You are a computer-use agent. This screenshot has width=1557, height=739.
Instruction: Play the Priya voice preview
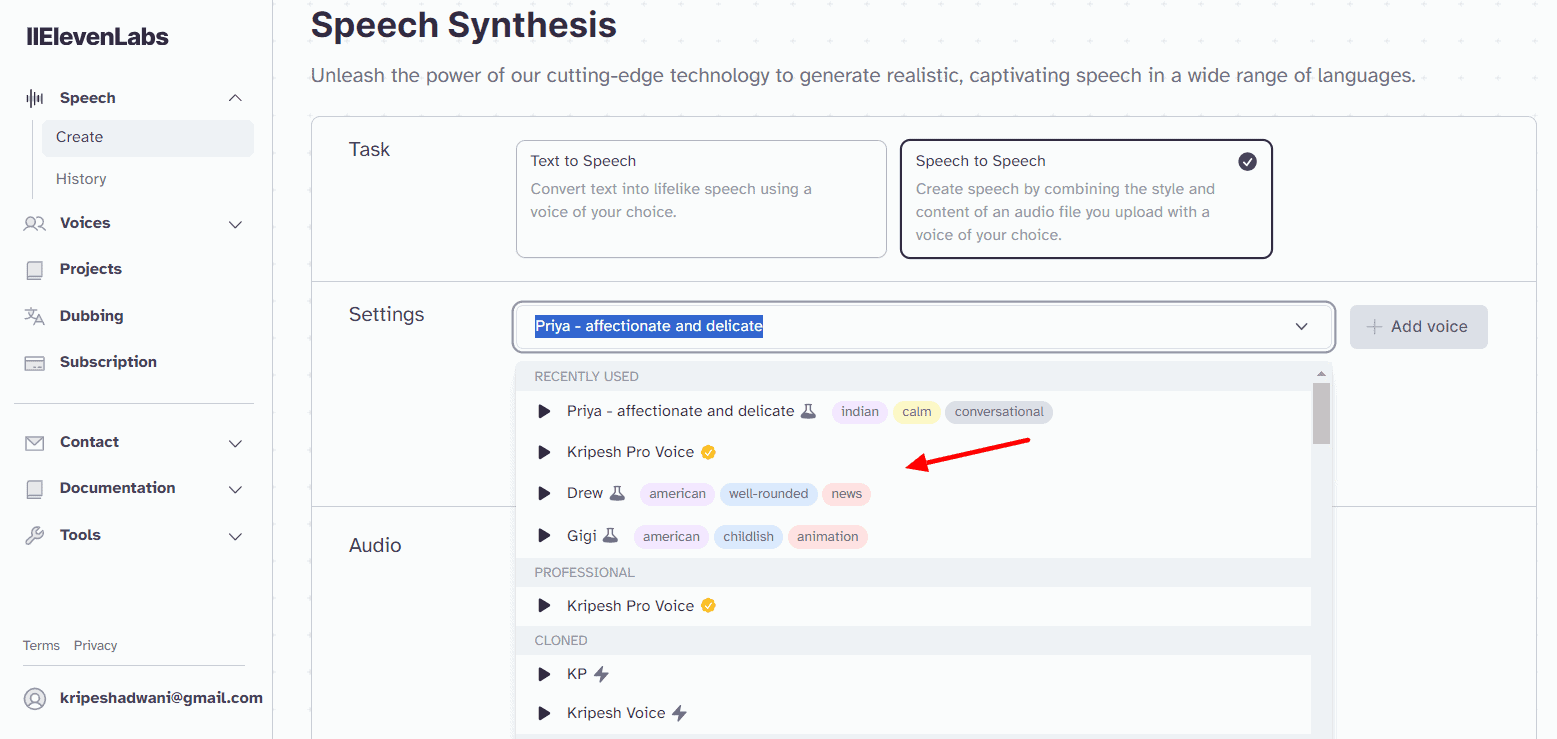(x=545, y=411)
